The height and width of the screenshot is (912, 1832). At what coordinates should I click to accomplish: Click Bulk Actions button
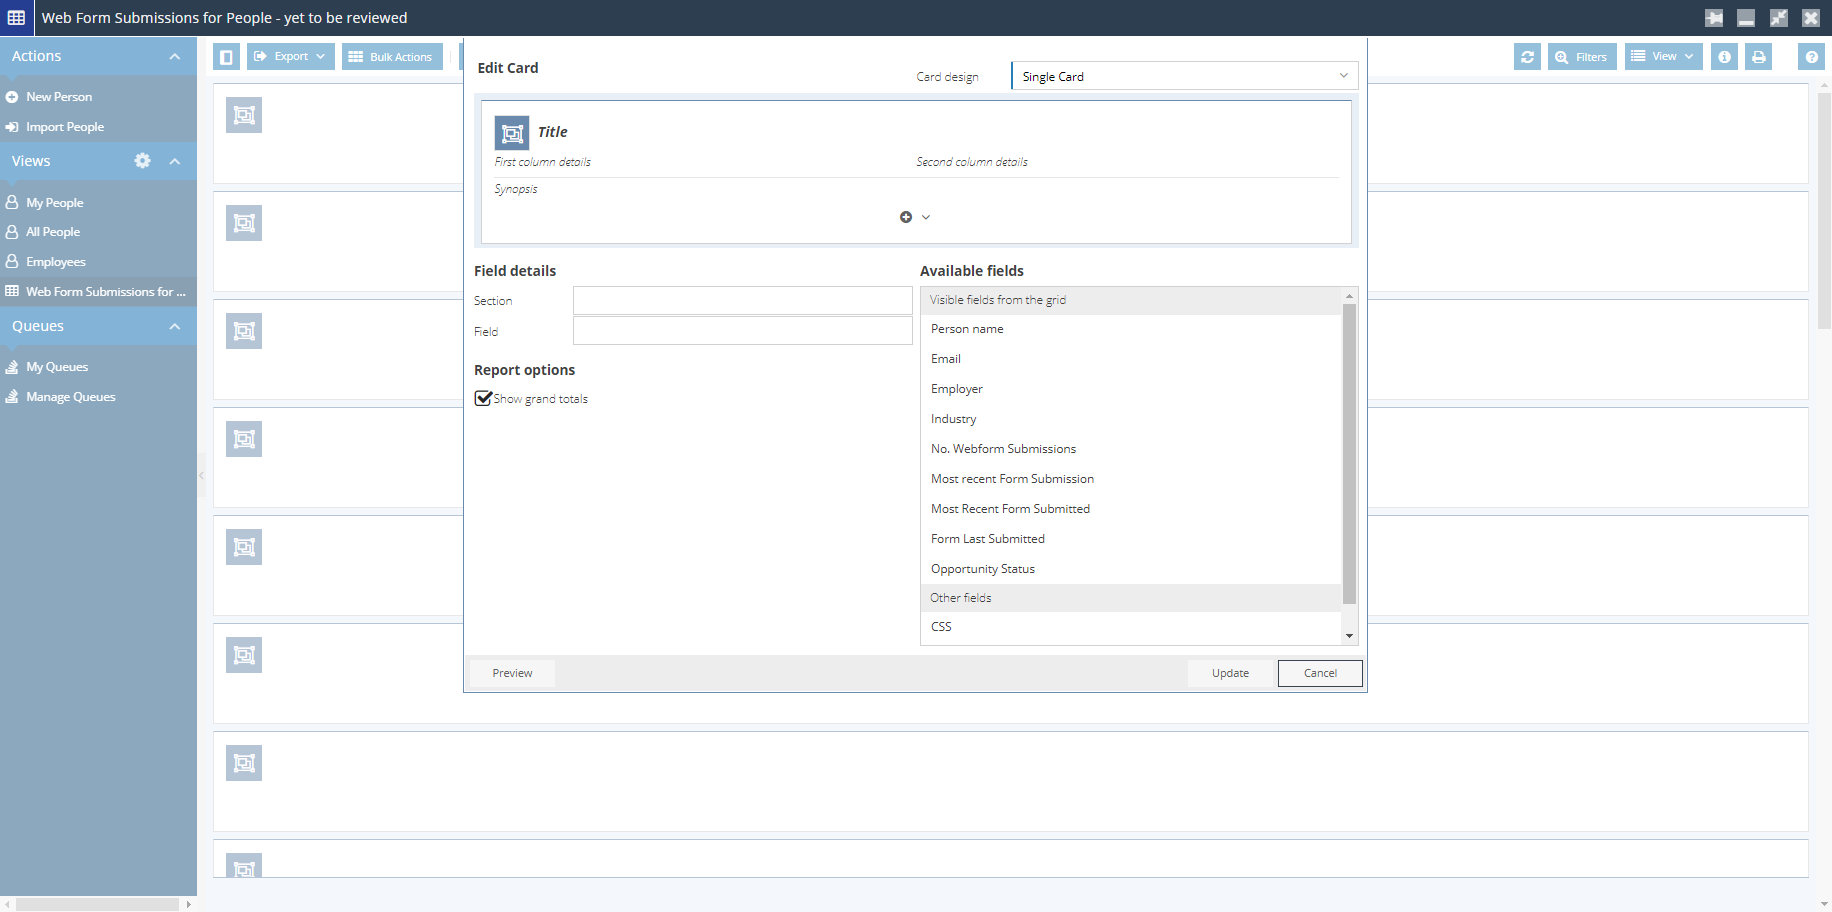pos(392,57)
